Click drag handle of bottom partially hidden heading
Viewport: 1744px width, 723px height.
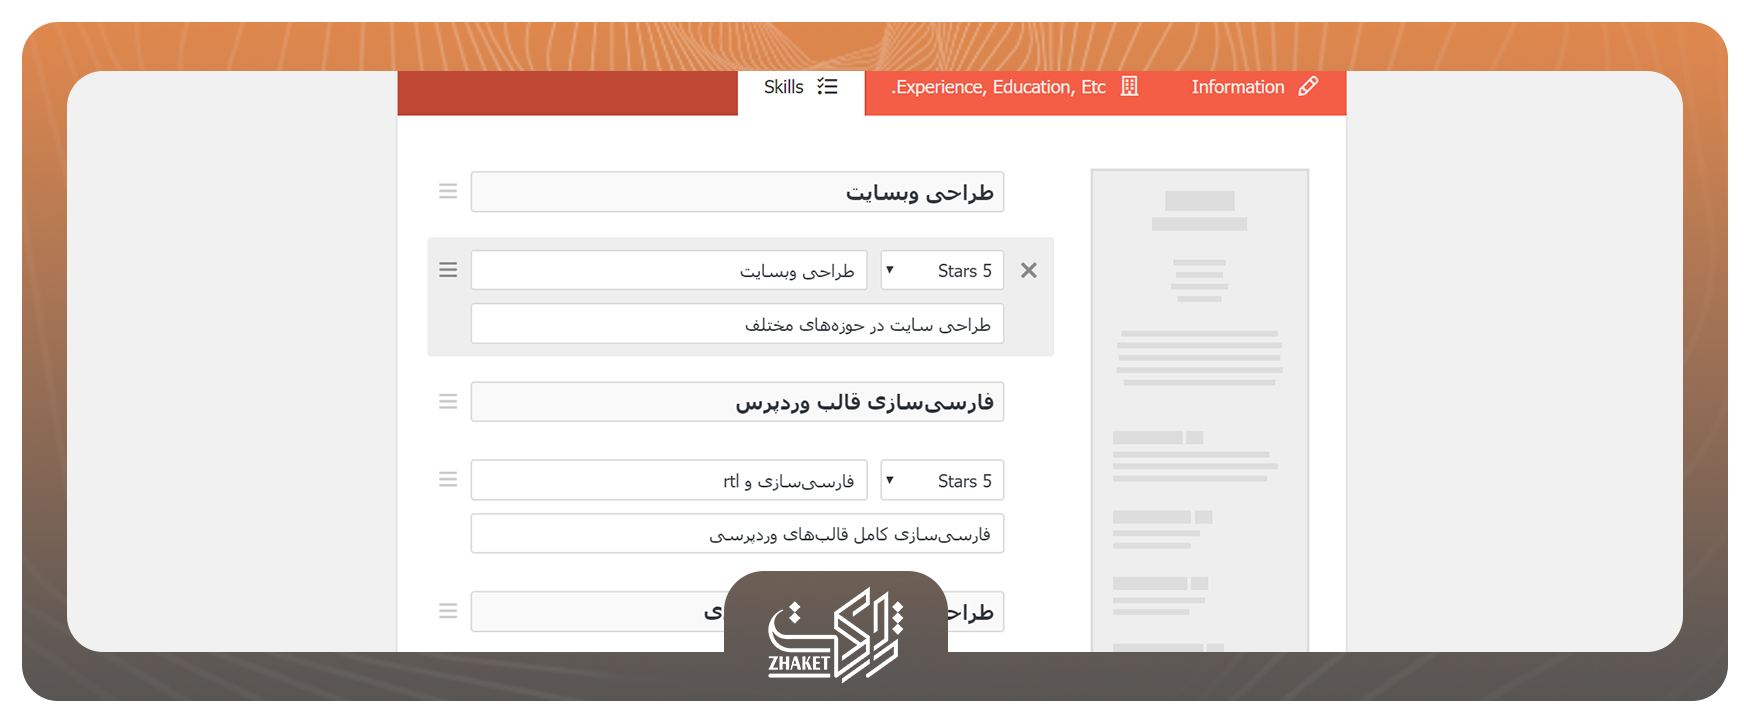(x=448, y=611)
